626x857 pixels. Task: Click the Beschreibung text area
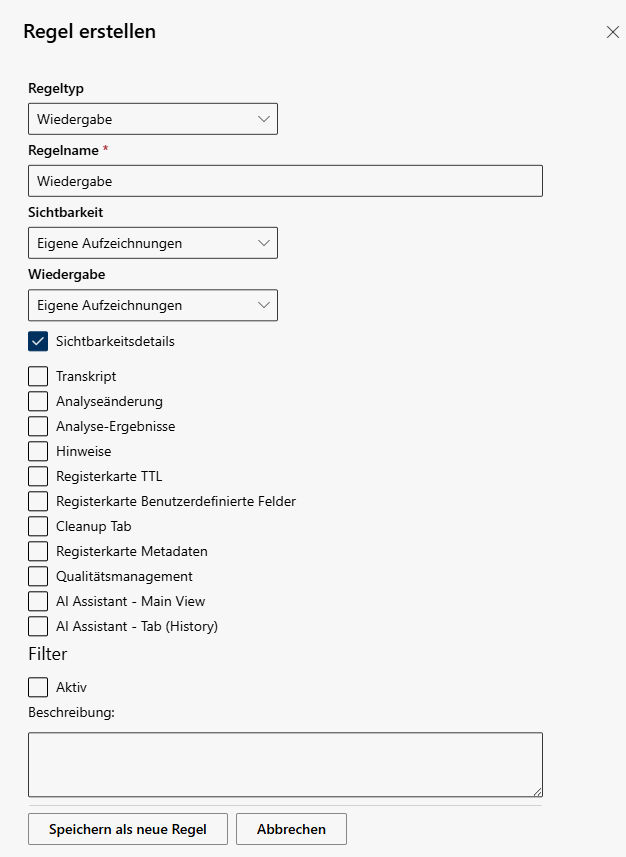285,764
